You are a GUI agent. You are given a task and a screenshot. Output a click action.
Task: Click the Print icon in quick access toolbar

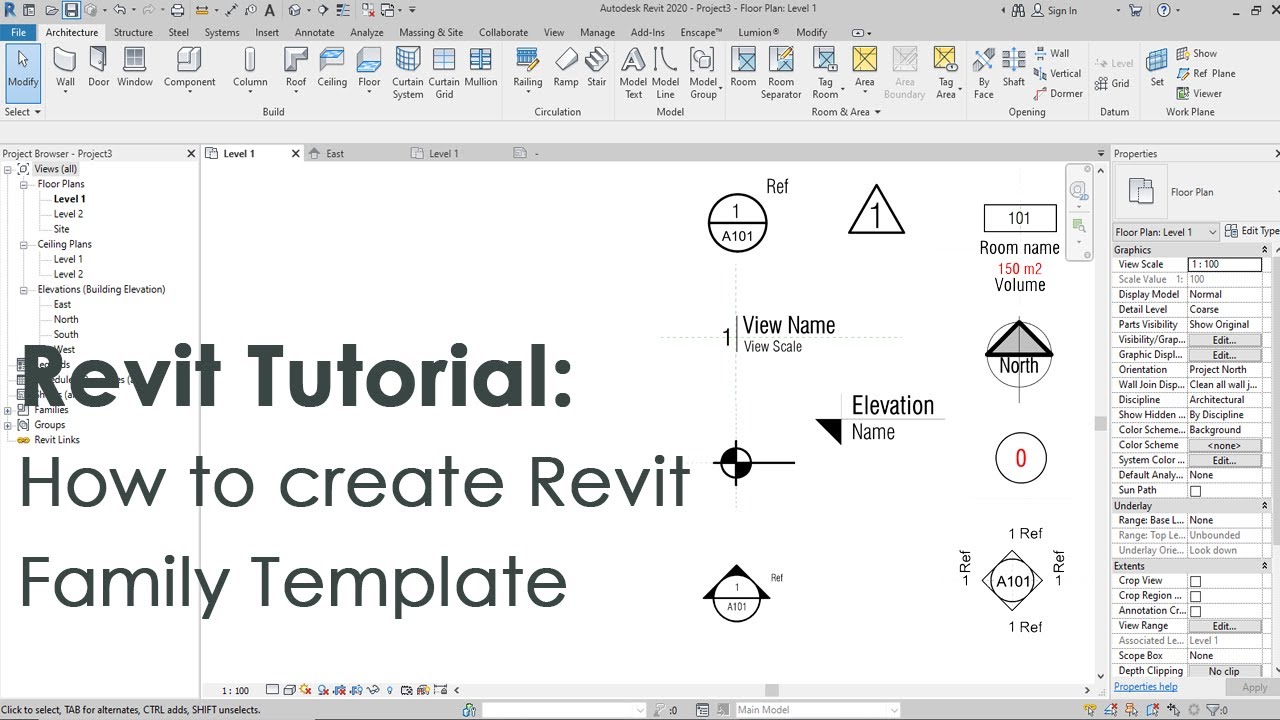click(177, 10)
